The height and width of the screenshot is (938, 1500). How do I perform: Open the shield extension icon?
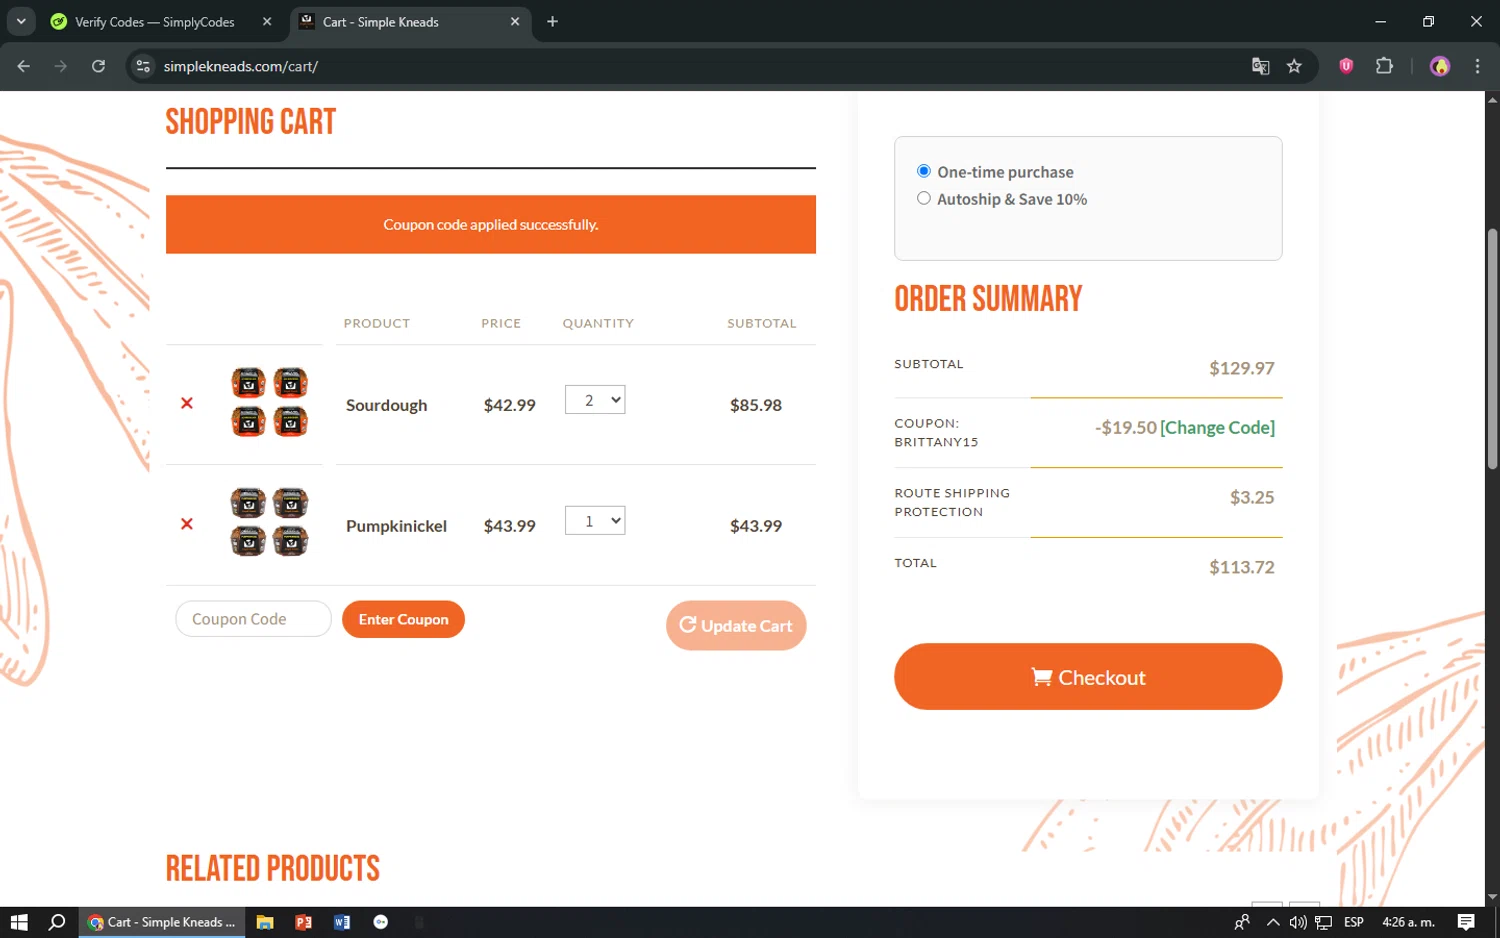click(1346, 66)
